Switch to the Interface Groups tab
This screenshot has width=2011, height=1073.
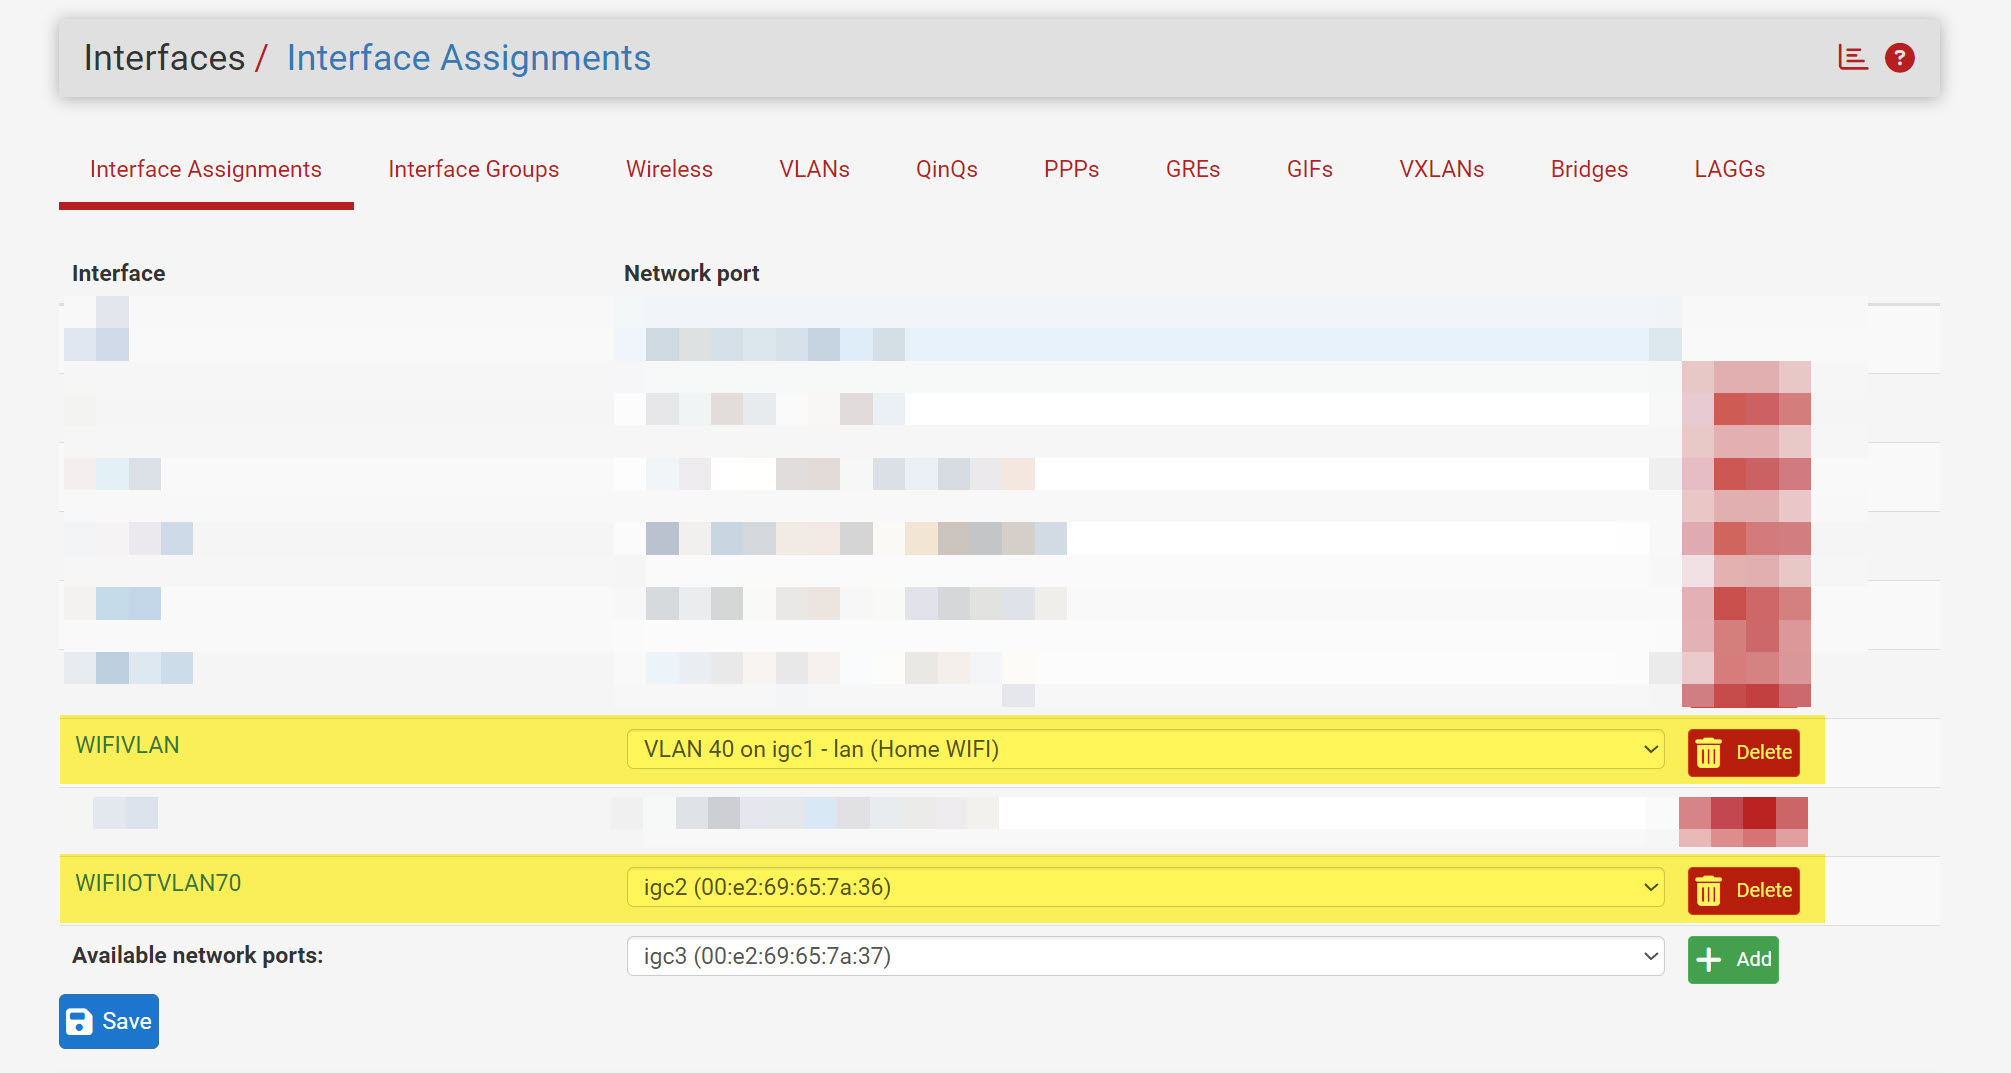473,169
